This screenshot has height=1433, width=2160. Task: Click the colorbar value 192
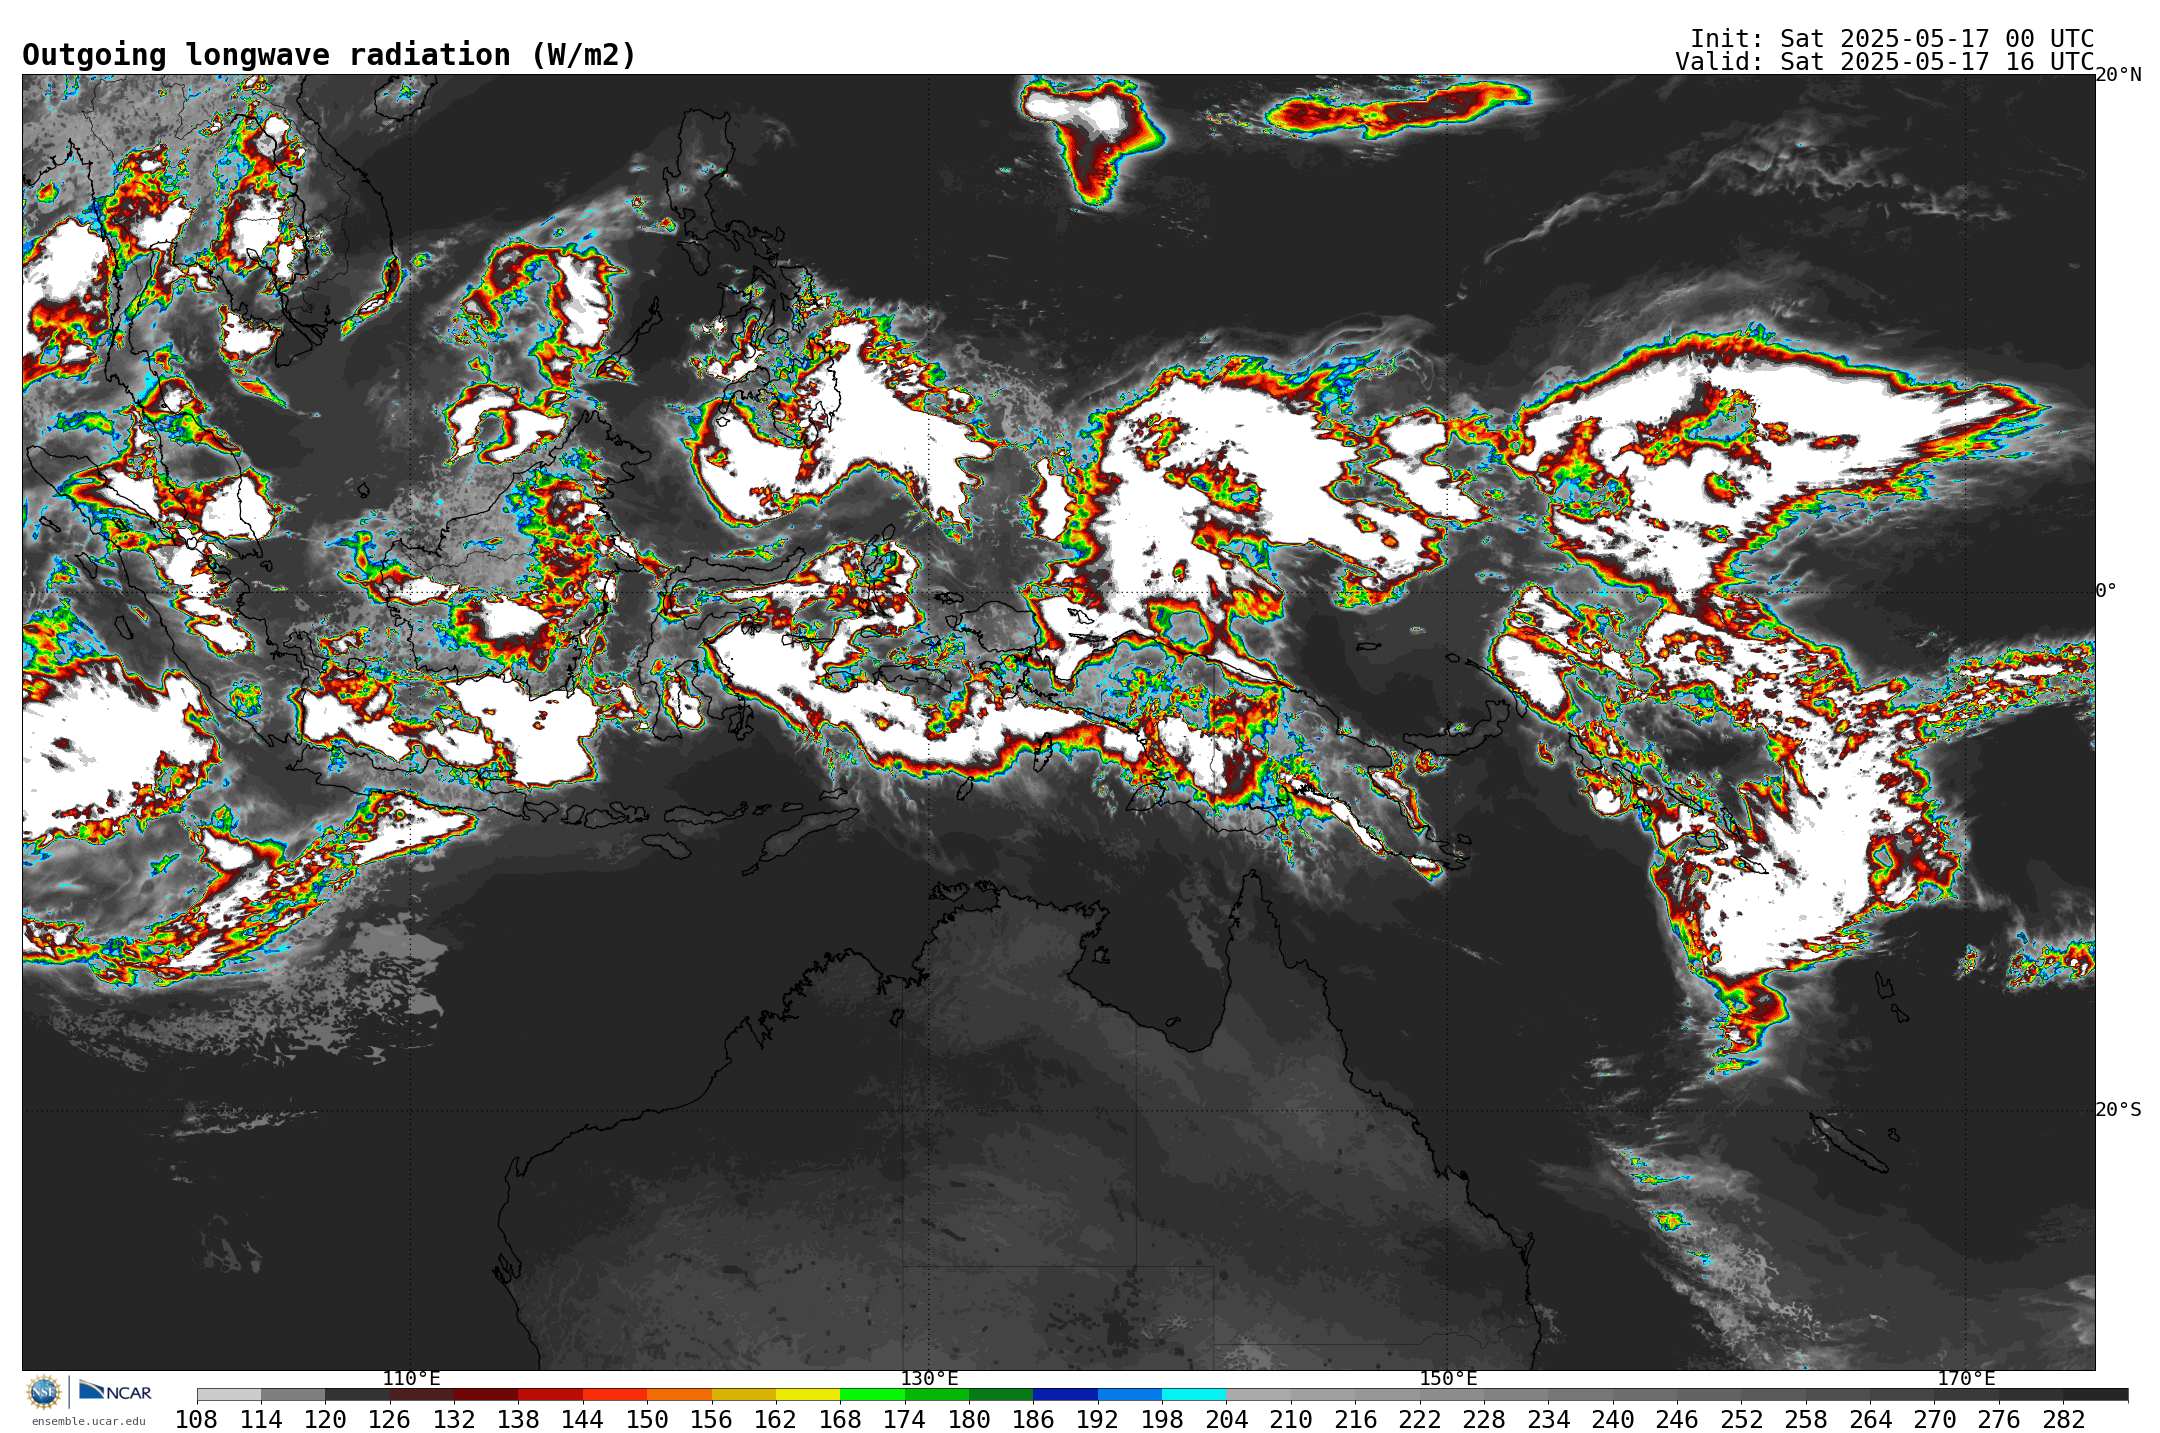[x=1097, y=1419]
